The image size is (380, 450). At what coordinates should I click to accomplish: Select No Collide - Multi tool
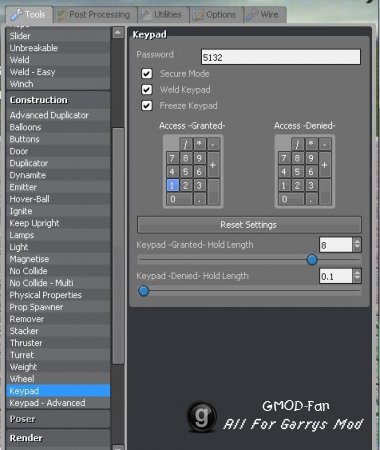[x=58, y=283]
